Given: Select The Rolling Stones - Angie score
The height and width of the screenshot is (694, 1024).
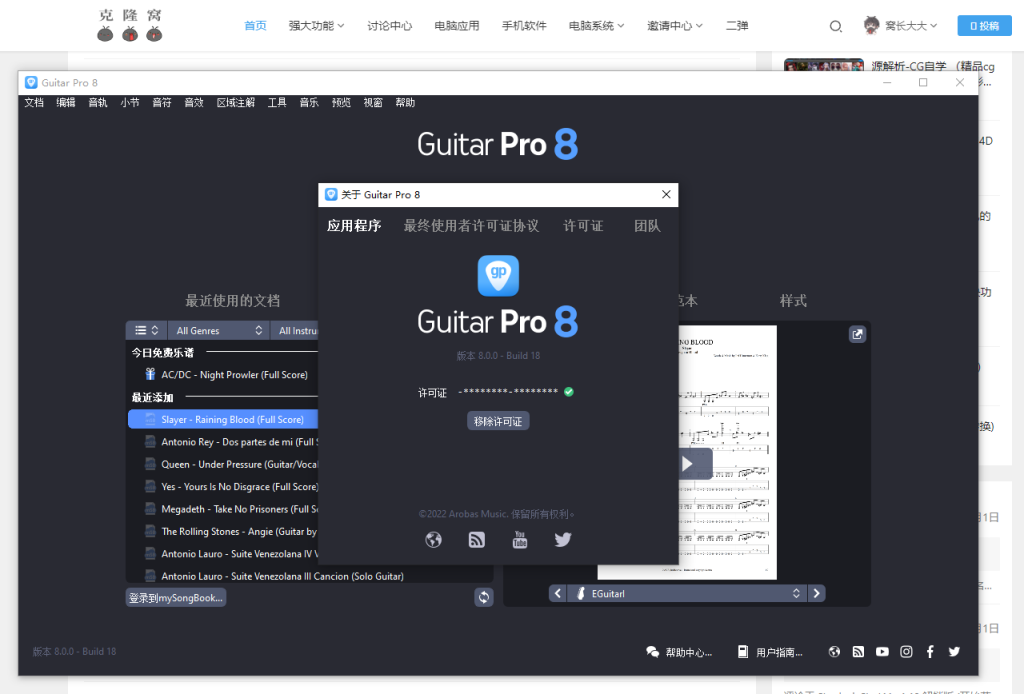Looking at the screenshot, I should point(223,531).
